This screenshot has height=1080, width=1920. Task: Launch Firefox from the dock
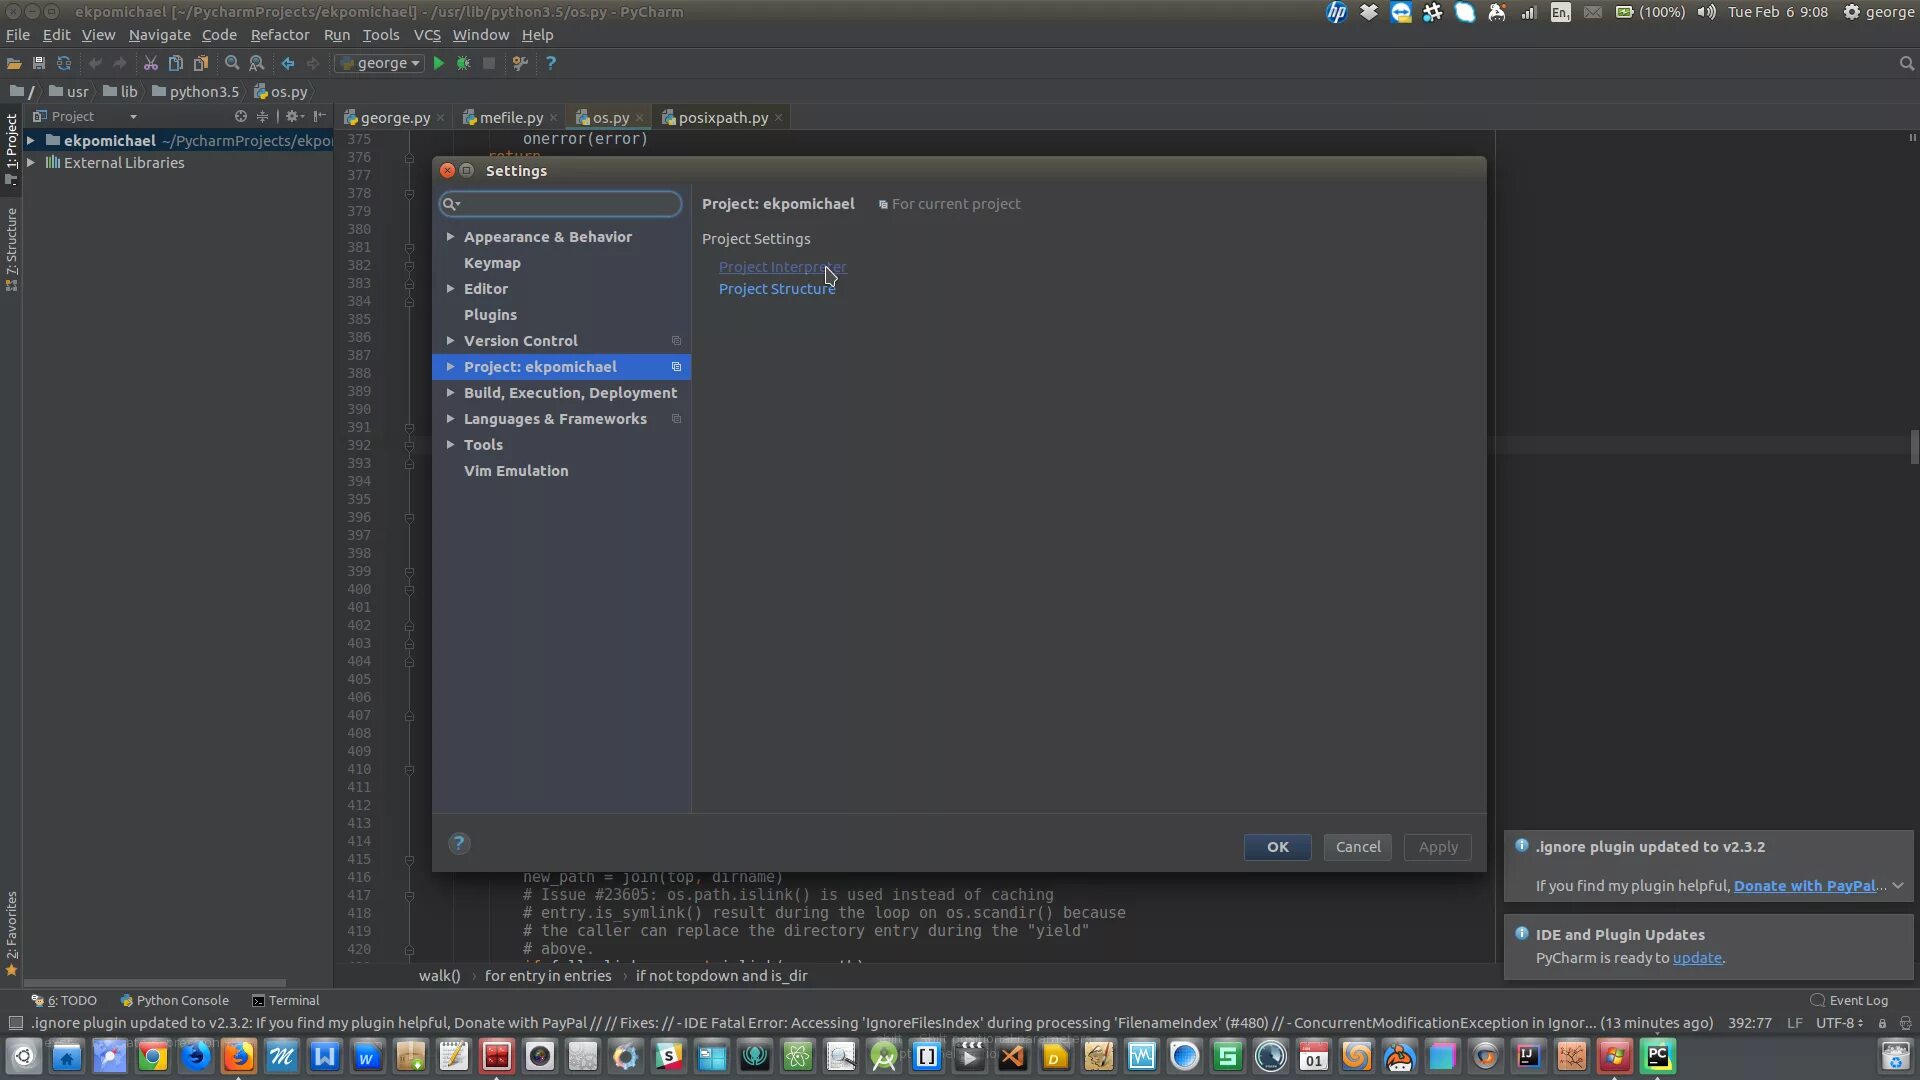pyautogui.click(x=239, y=1056)
